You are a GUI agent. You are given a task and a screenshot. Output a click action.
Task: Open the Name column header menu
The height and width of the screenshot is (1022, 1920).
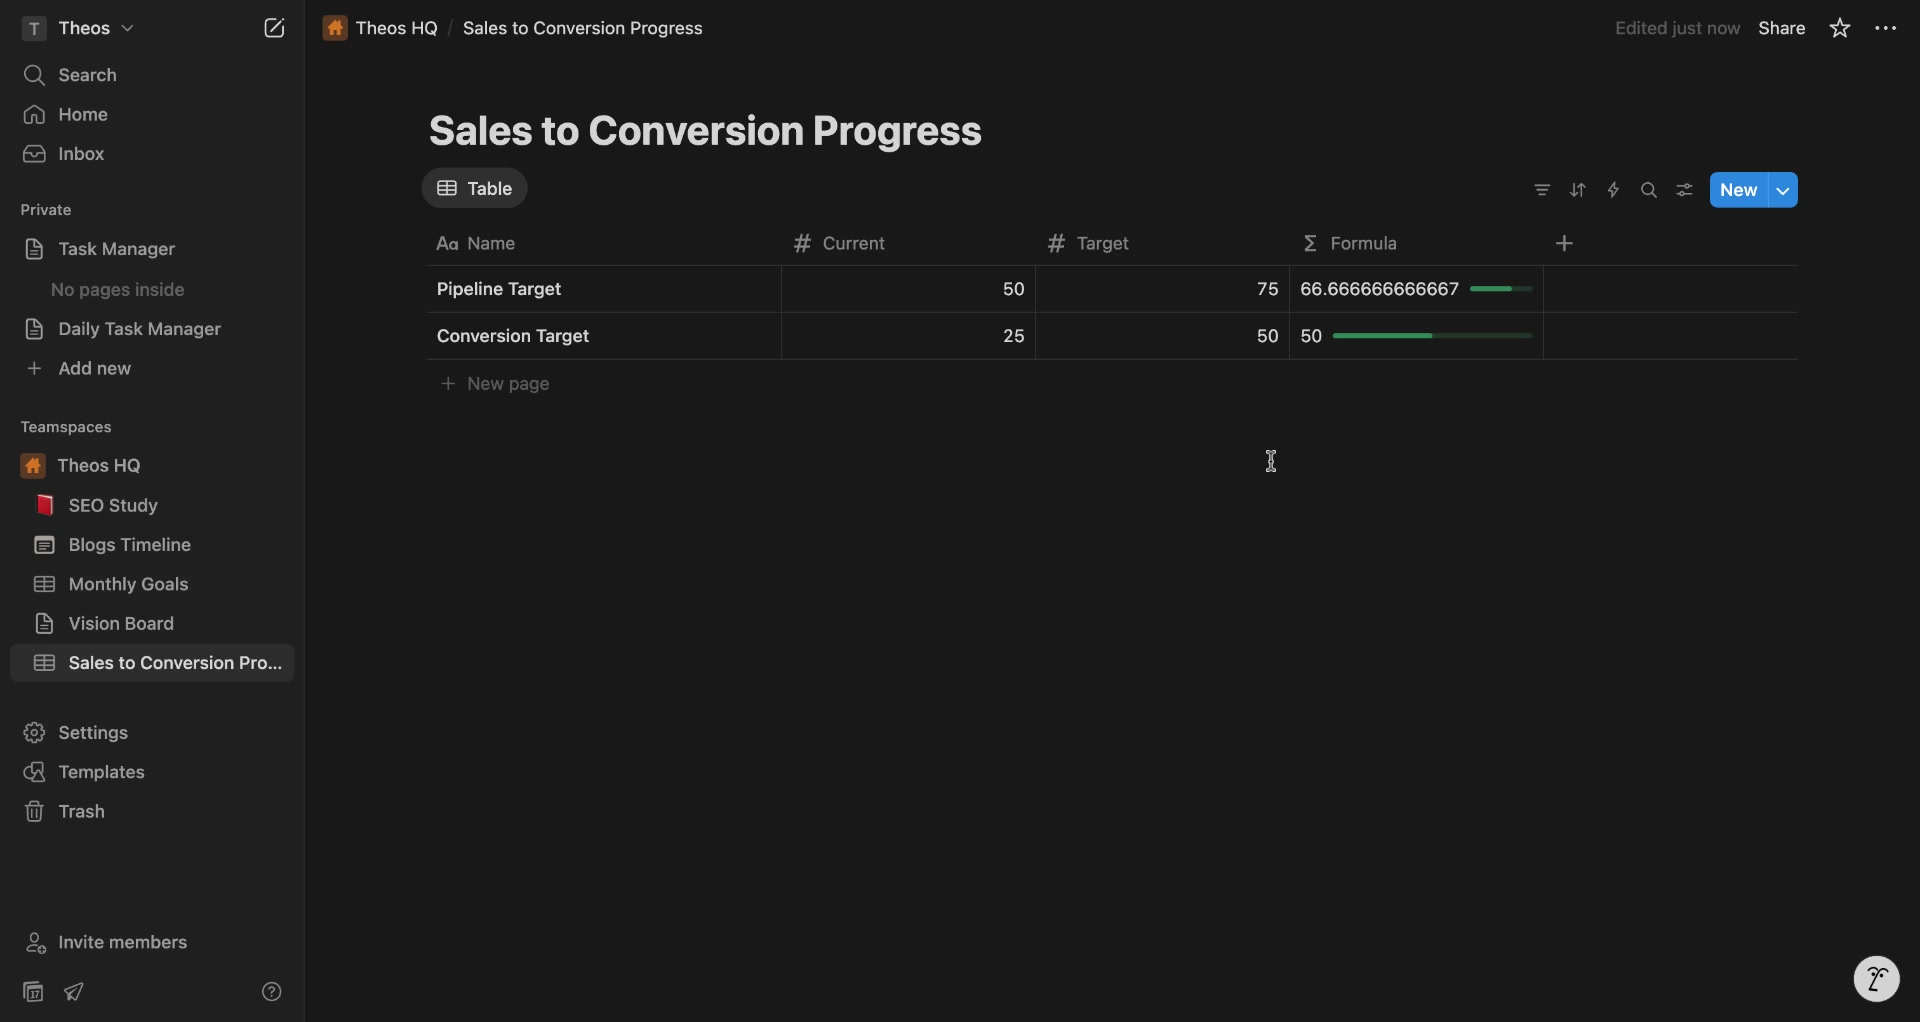[489, 243]
